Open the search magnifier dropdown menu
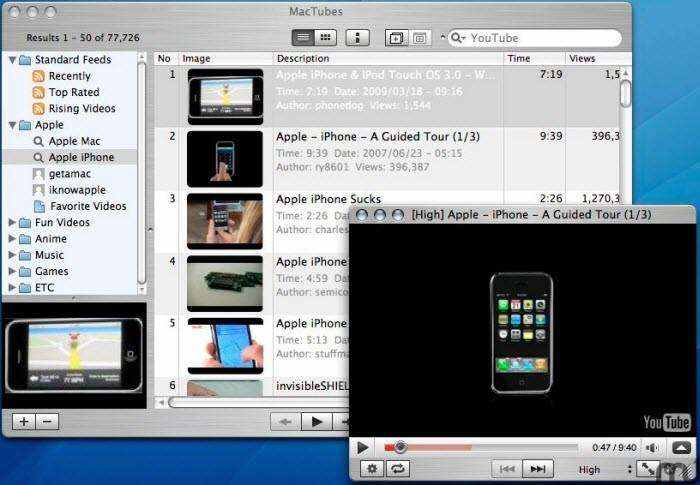This screenshot has height=485, width=700. coord(458,38)
